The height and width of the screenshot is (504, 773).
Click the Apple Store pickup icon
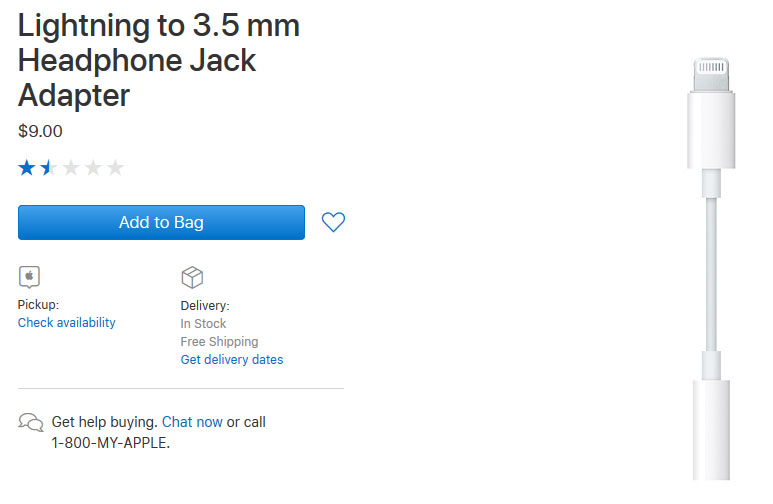coord(29,277)
